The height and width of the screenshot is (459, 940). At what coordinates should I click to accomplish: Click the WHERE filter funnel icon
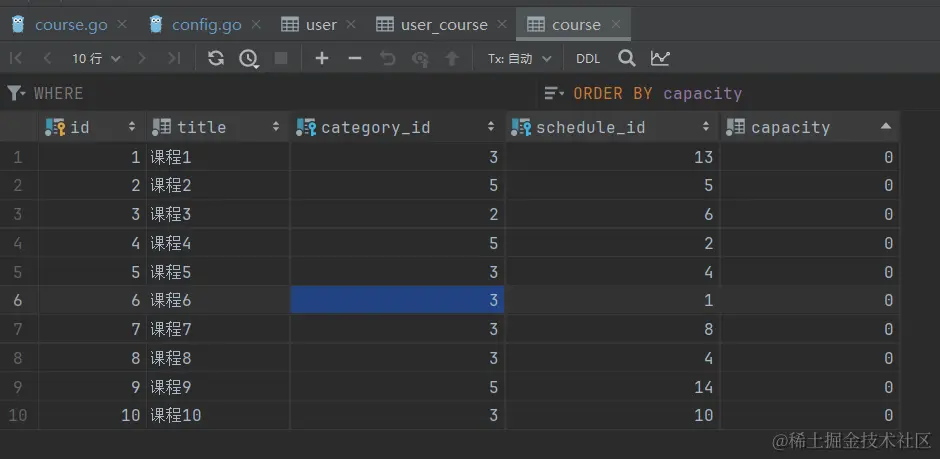tap(16, 93)
